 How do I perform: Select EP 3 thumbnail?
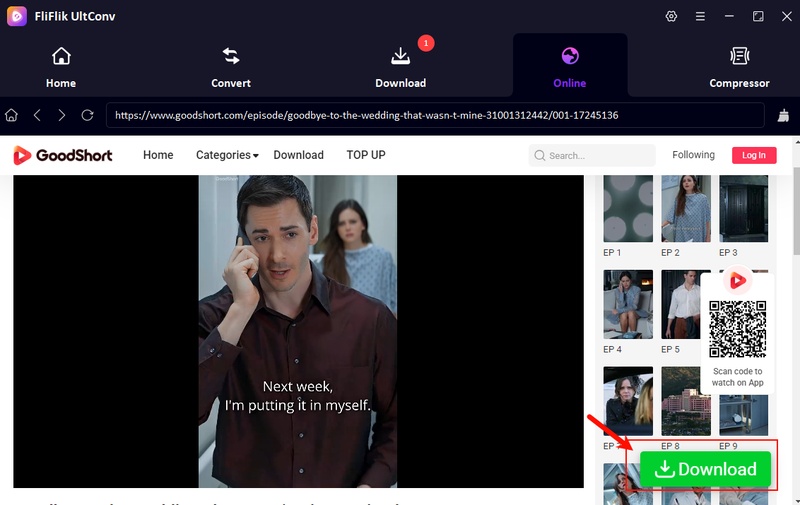pyautogui.click(x=743, y=209)
